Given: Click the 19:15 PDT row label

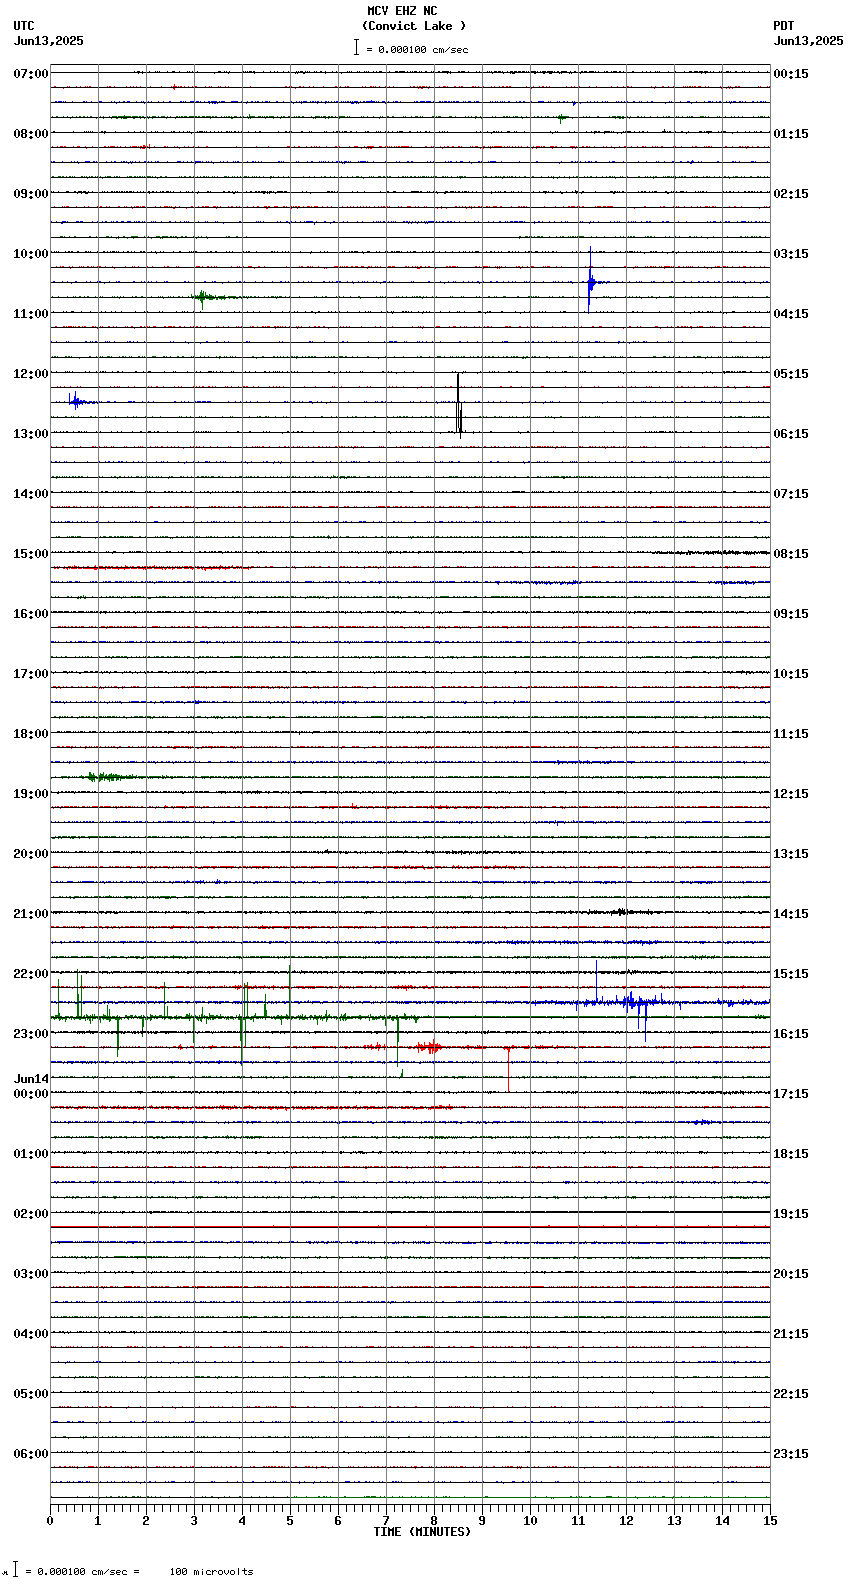Looking at the screenshot, I should point(791,1214).
